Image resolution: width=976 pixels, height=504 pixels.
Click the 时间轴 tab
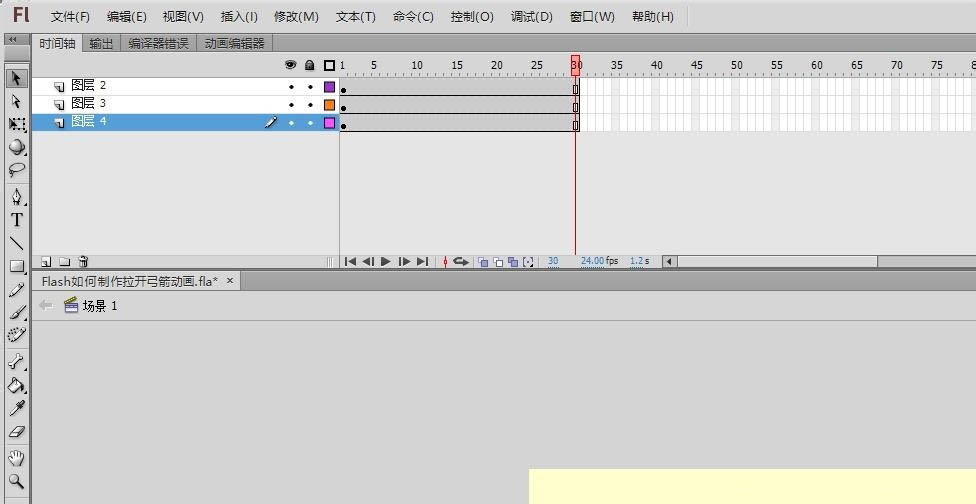pos(57,44)
